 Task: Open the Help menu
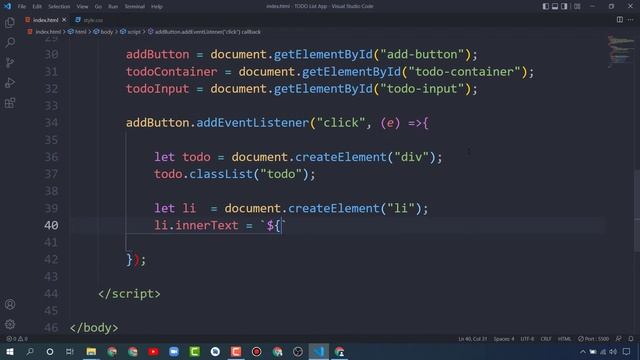157,7
